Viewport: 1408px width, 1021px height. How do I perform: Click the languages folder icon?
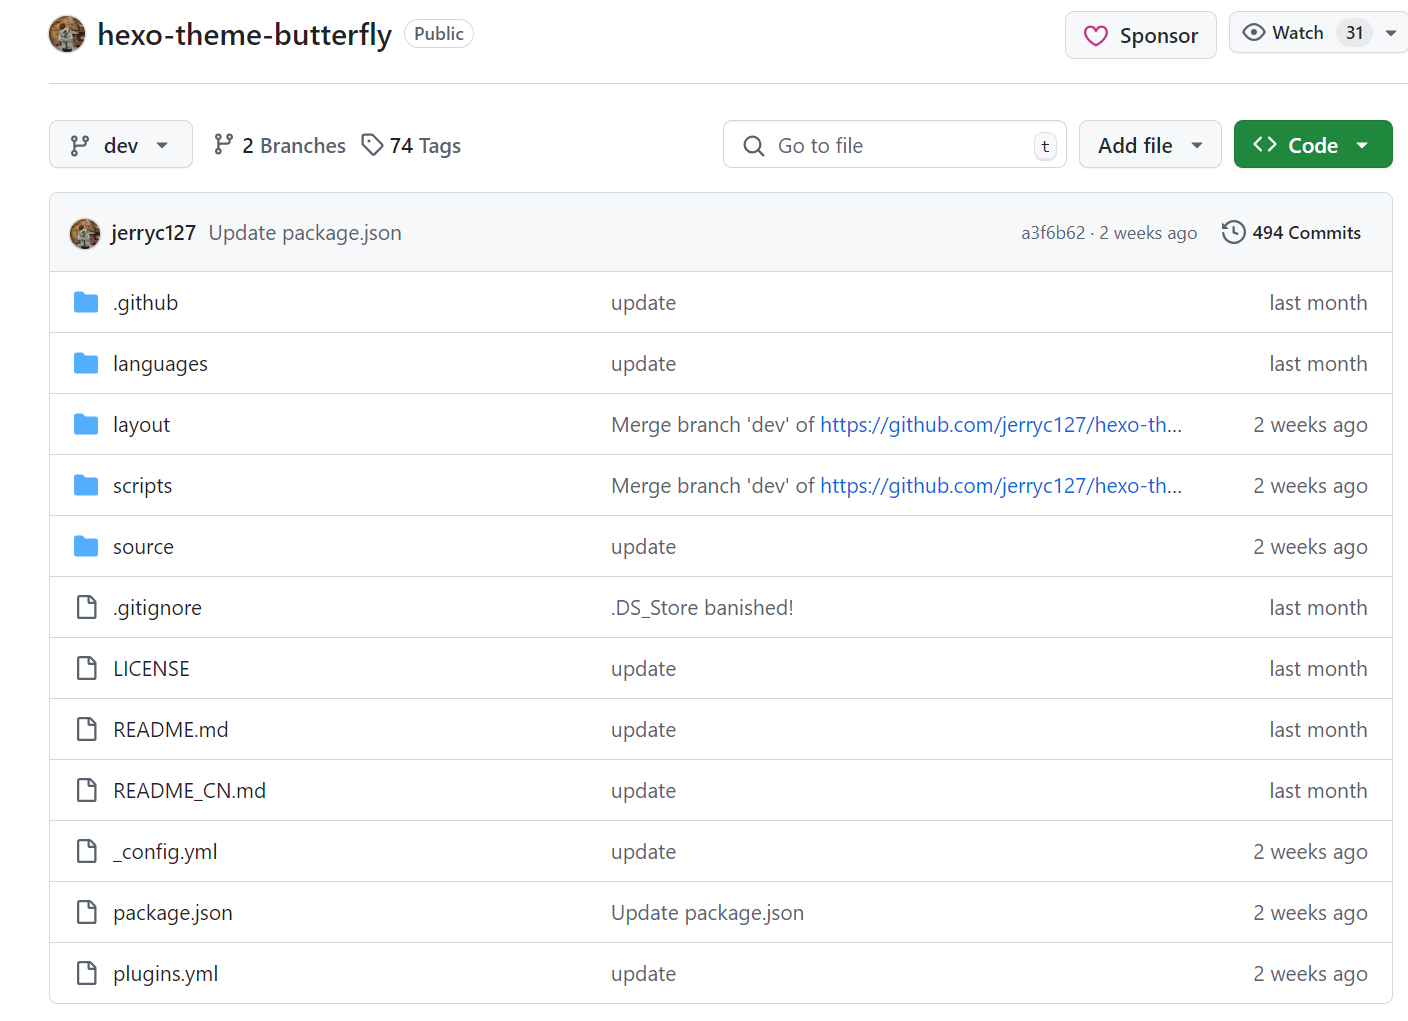coord(86,363)
